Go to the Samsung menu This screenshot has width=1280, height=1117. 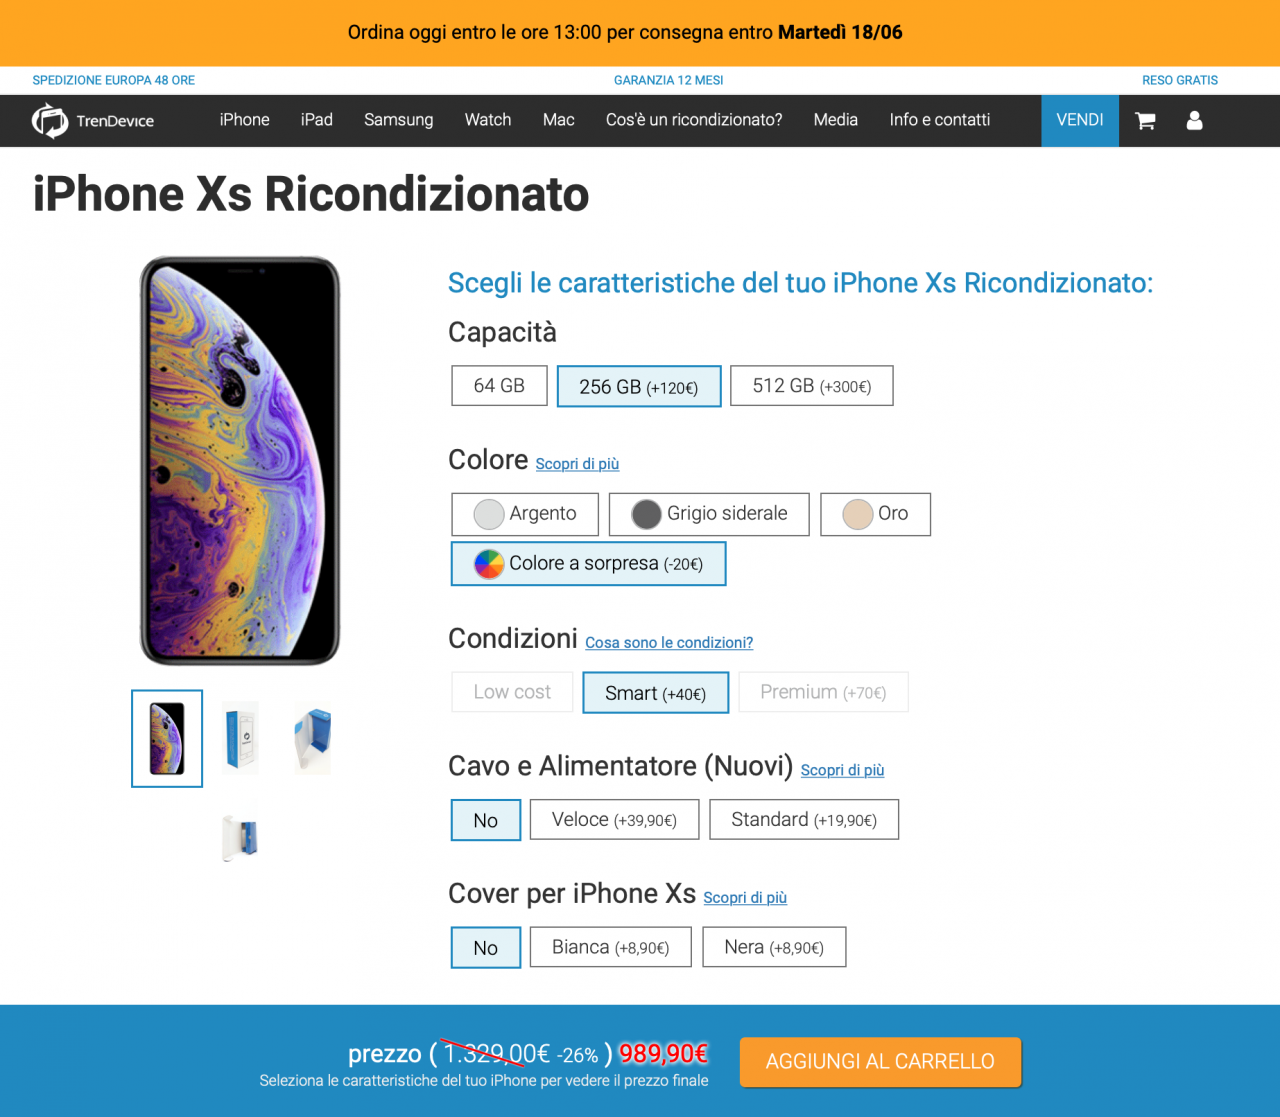[x=399, y=120]
